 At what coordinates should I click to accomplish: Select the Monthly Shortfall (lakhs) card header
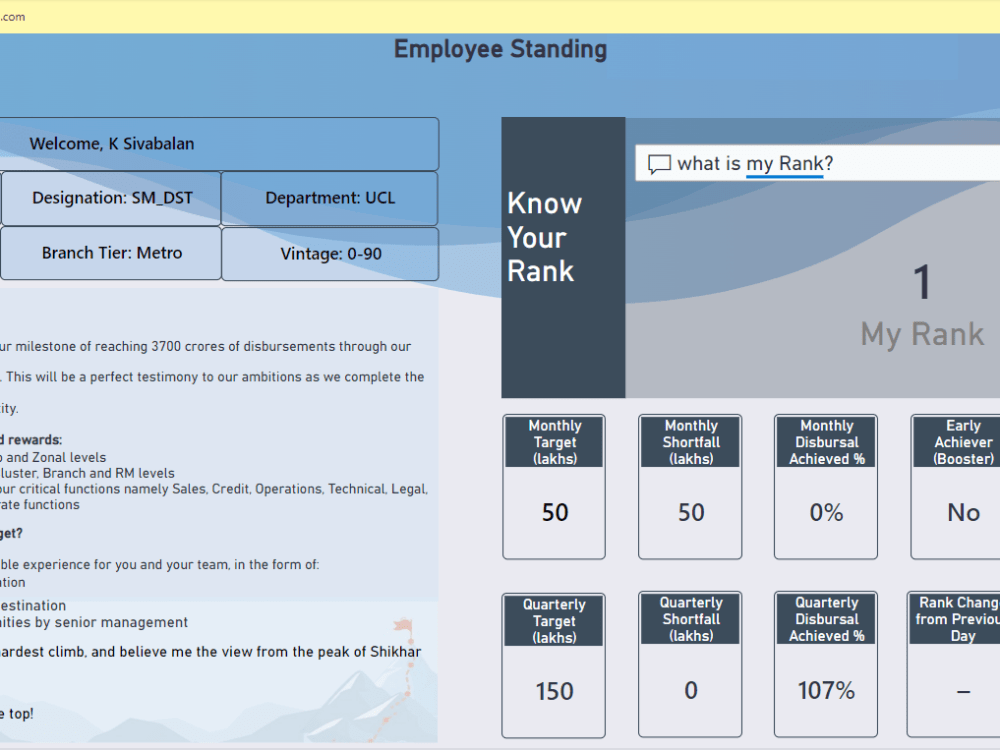pyautogui.click(x=691, y=442)
